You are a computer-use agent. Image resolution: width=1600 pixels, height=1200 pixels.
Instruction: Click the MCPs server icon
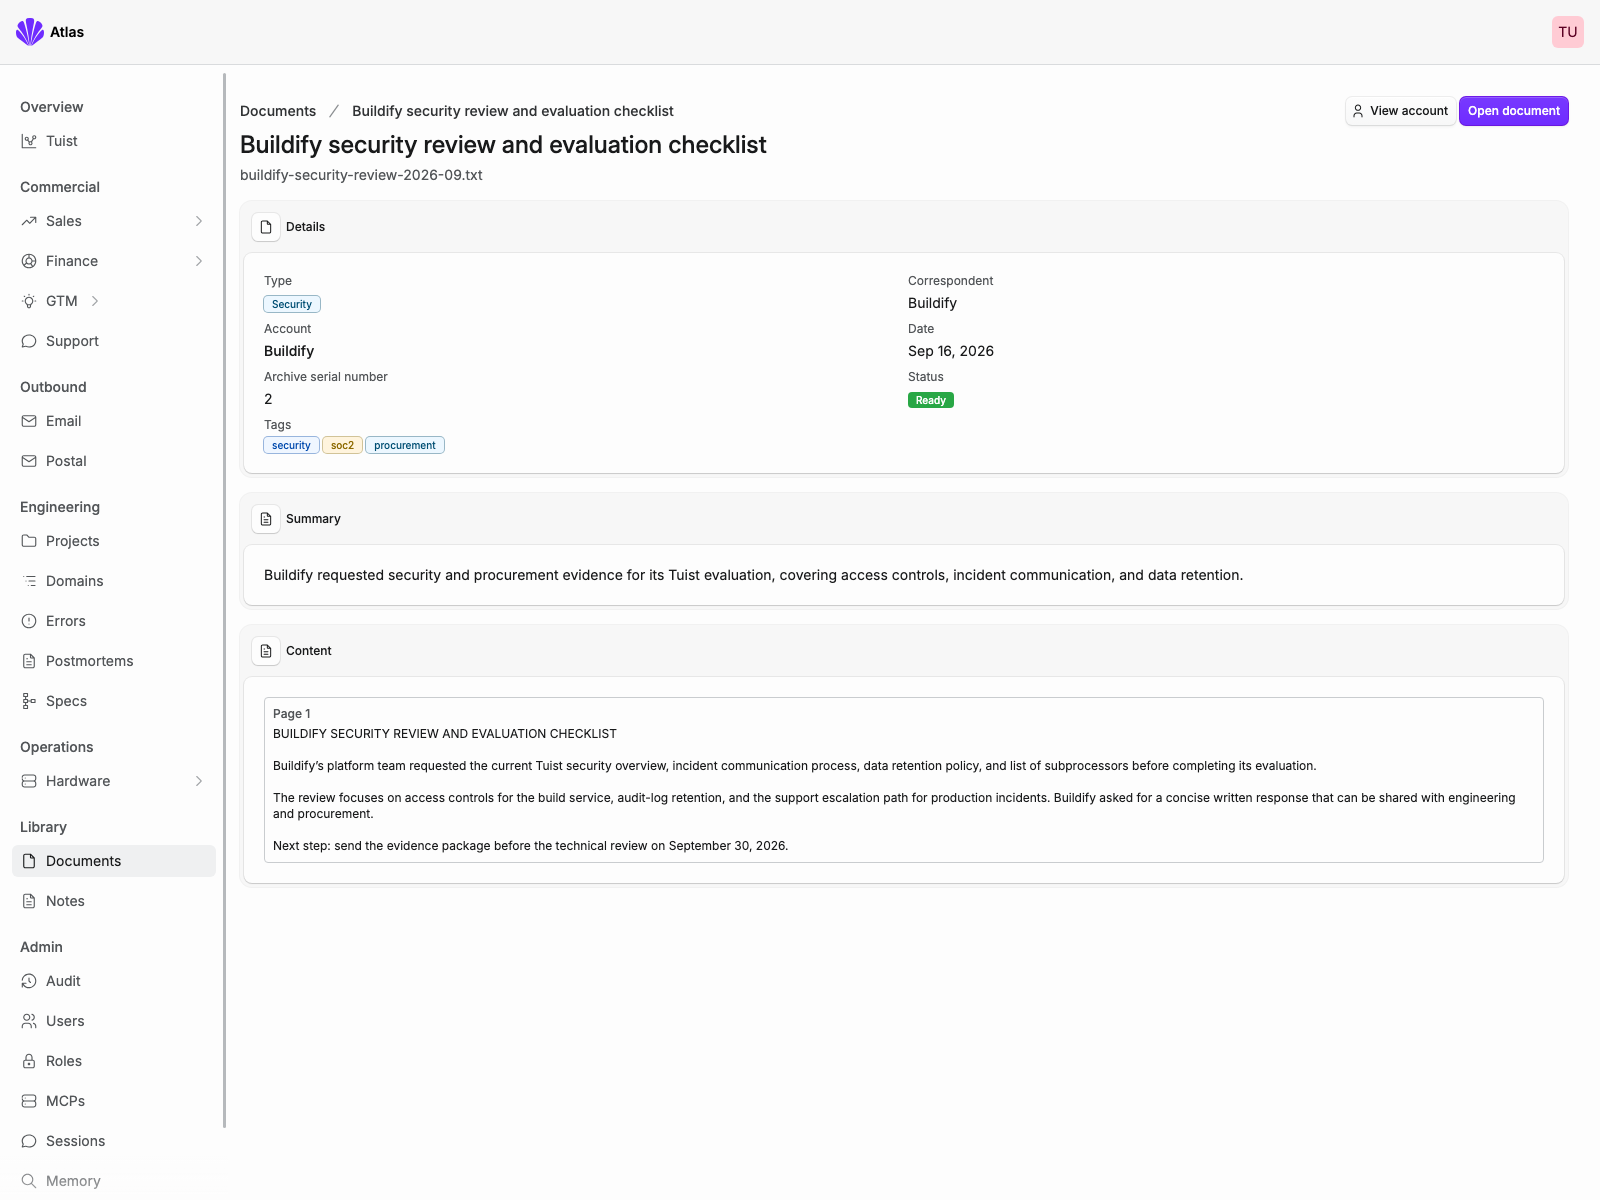[29, 1101]
